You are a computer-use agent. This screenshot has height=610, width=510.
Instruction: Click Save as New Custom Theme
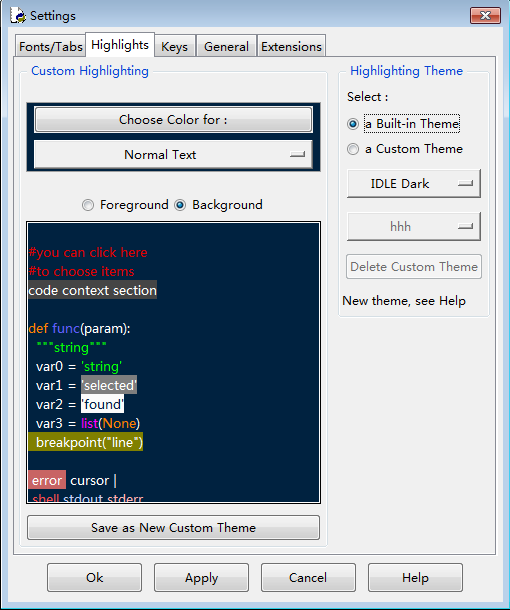coord(174,528)
